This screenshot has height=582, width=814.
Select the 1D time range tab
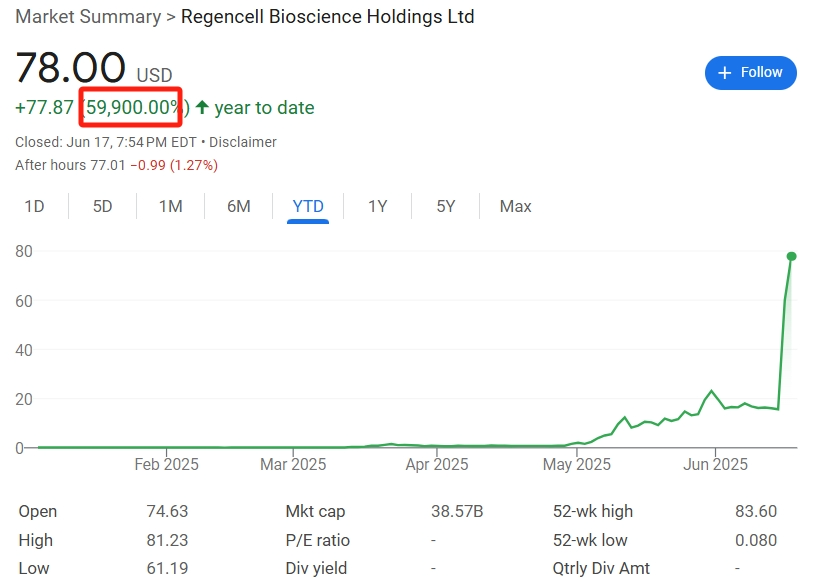(x=35, y=206)
